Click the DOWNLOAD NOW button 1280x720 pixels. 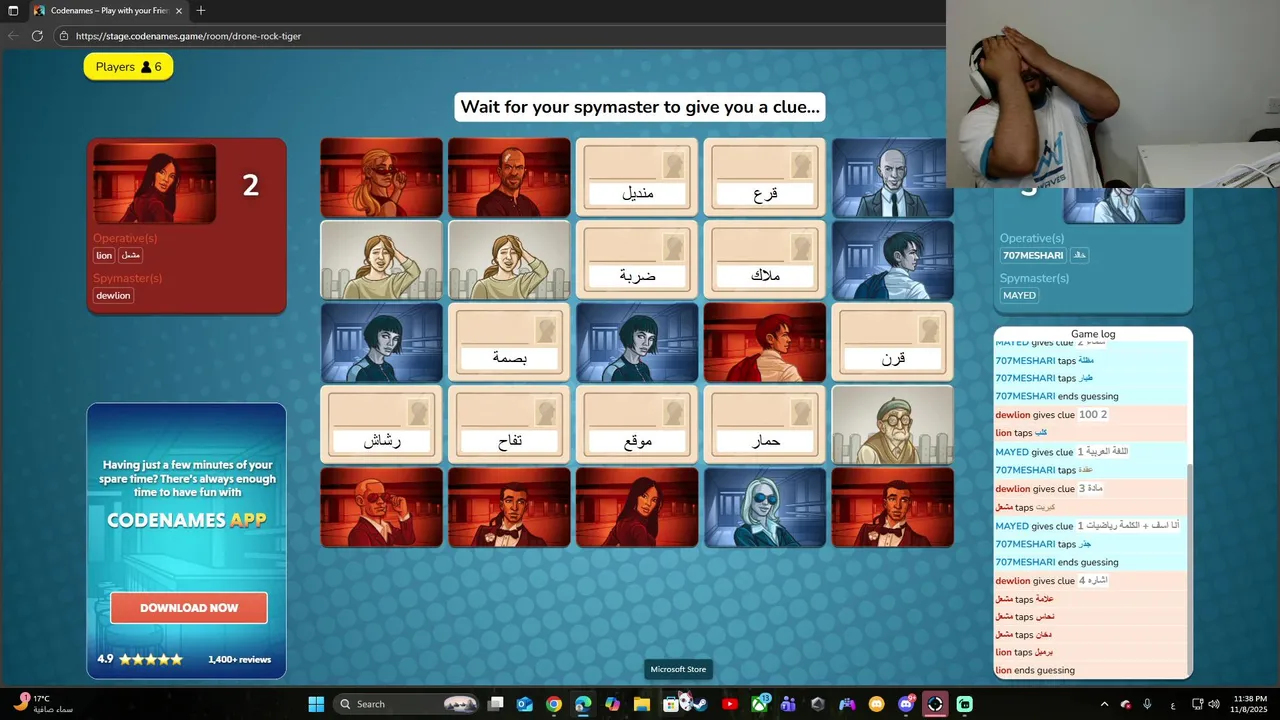coord(189,607)
